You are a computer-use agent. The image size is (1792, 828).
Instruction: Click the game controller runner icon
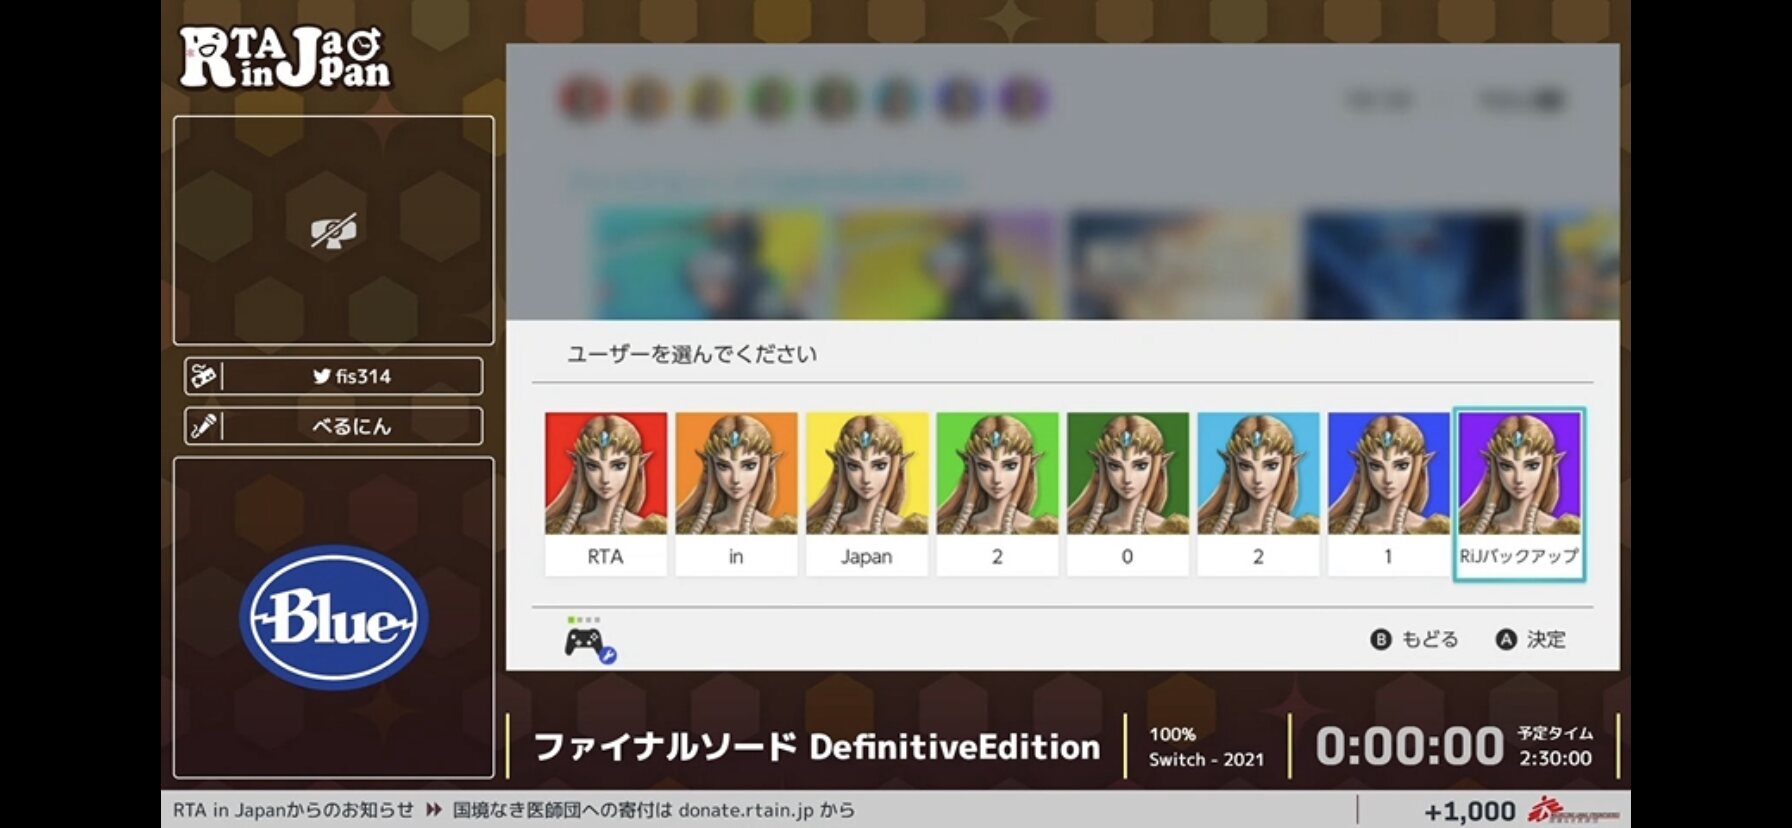204,376
